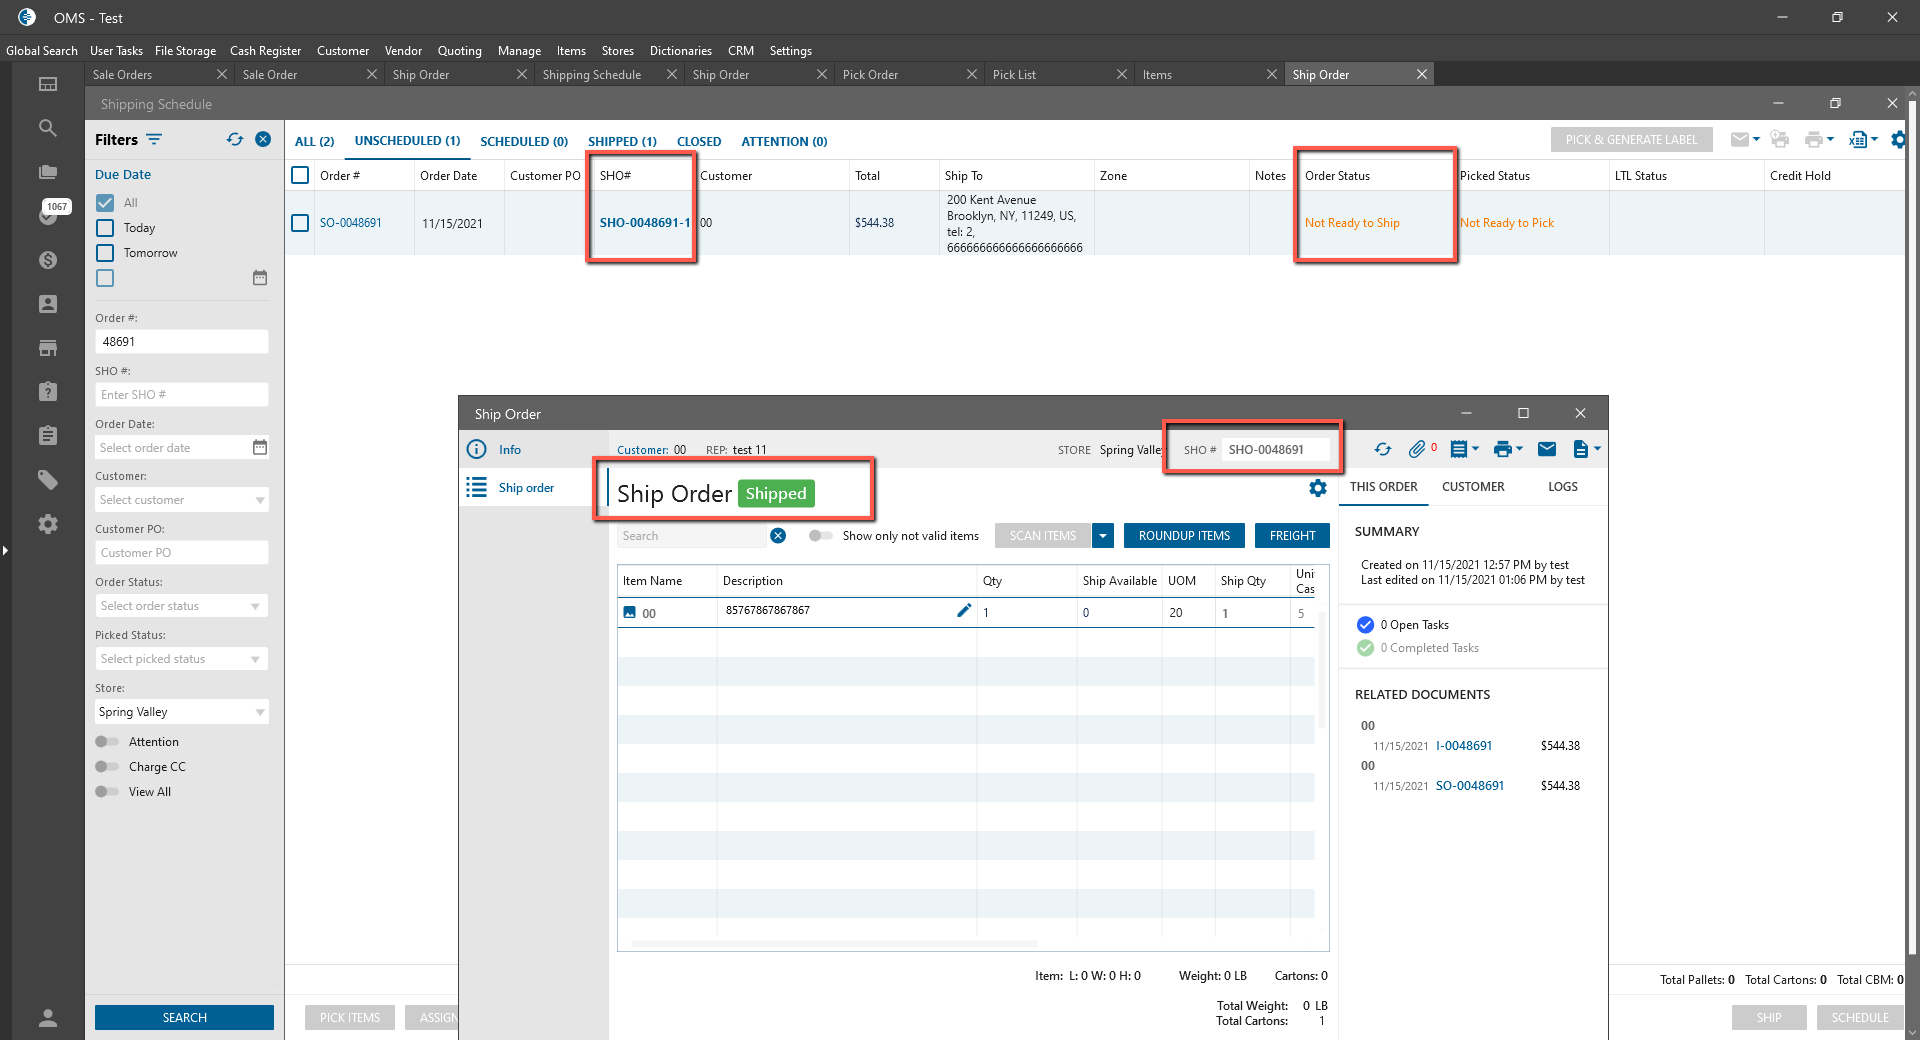Select the SO-0048691 row checkbox
Image resolution: width=1920 pixels, height=1040 pixels.
300,223
